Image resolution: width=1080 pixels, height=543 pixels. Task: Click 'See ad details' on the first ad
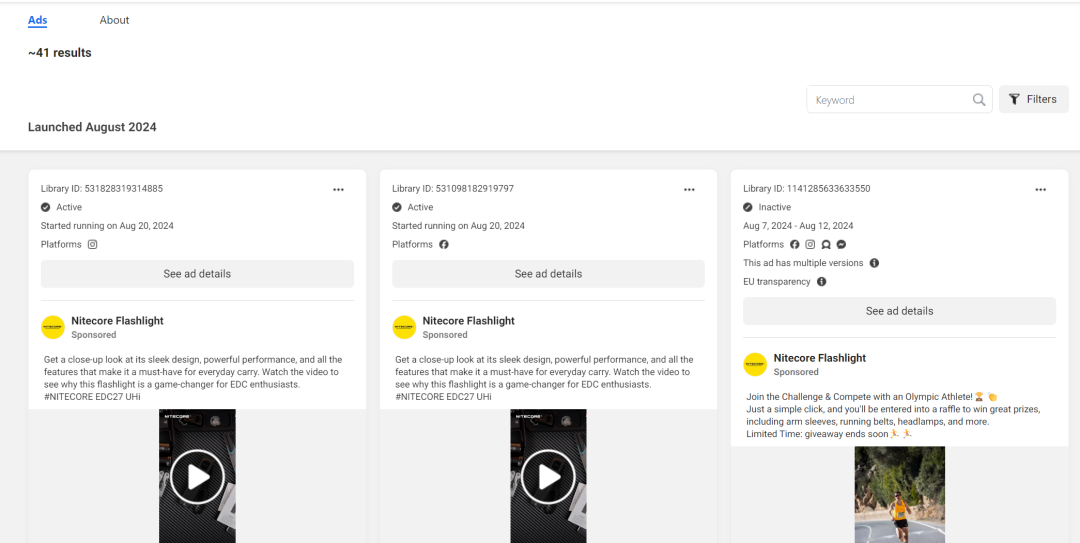coord(197,274)
